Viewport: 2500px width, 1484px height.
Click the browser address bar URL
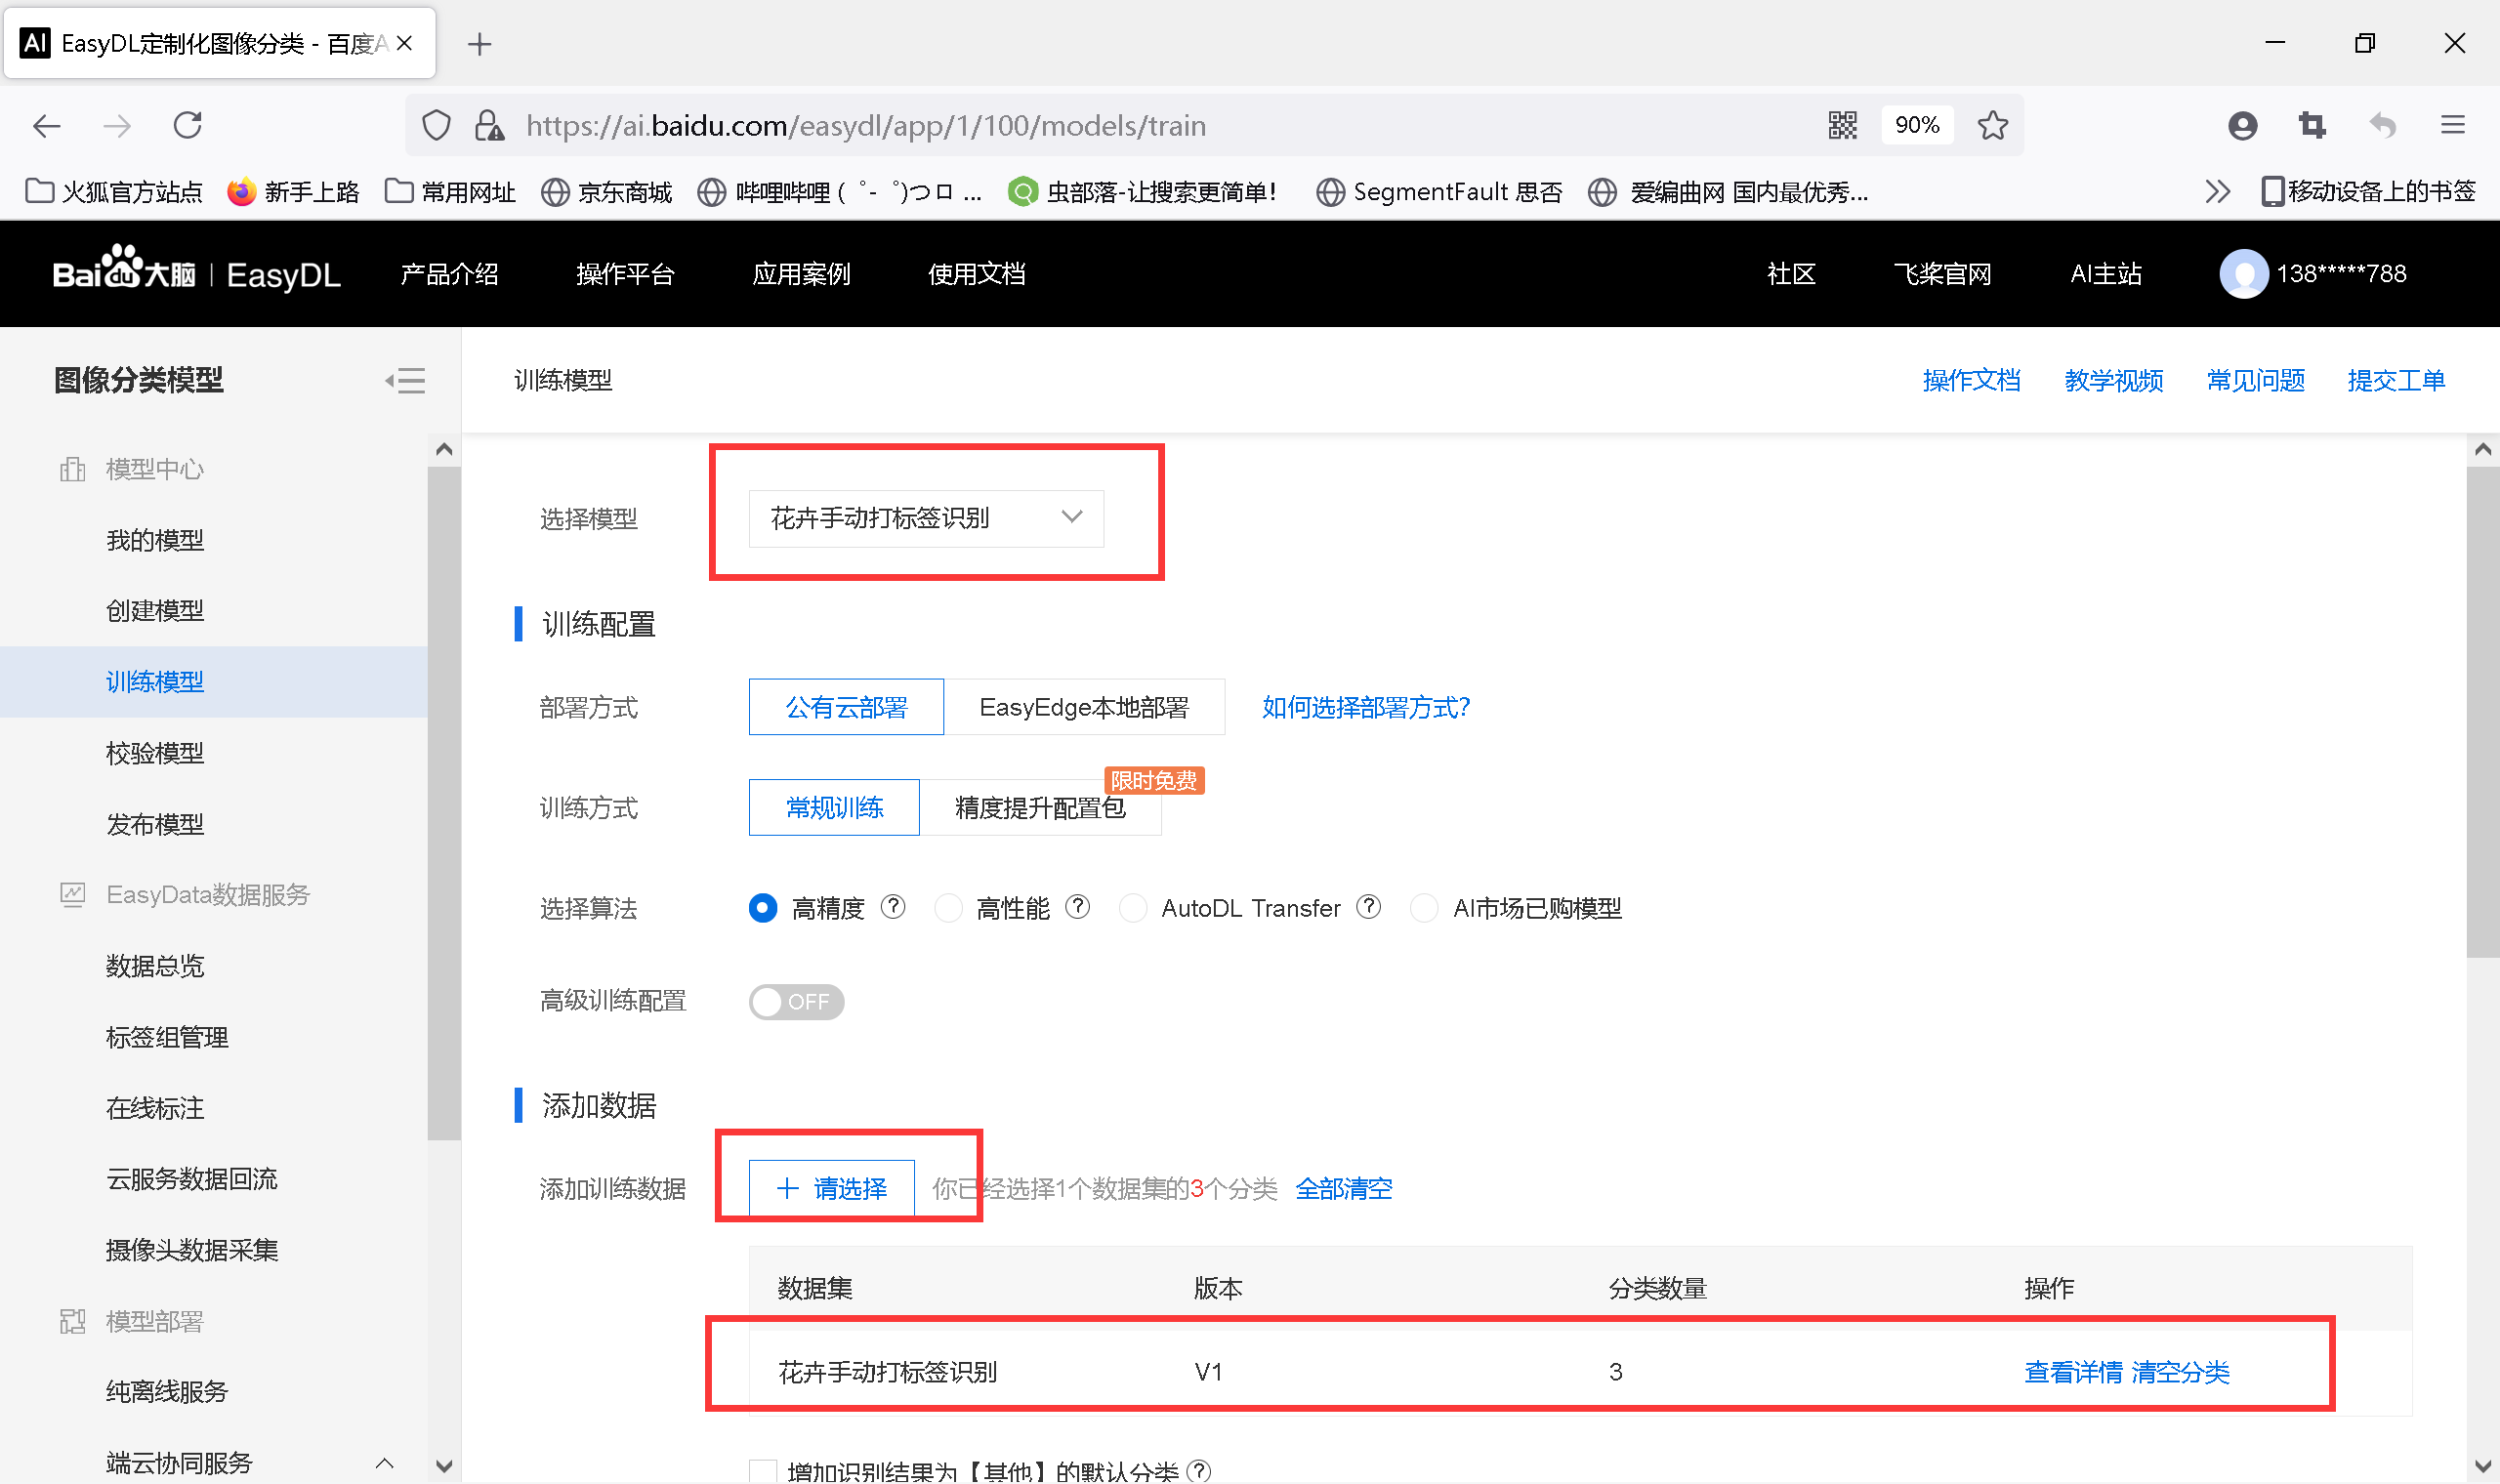tap(866, 126)
